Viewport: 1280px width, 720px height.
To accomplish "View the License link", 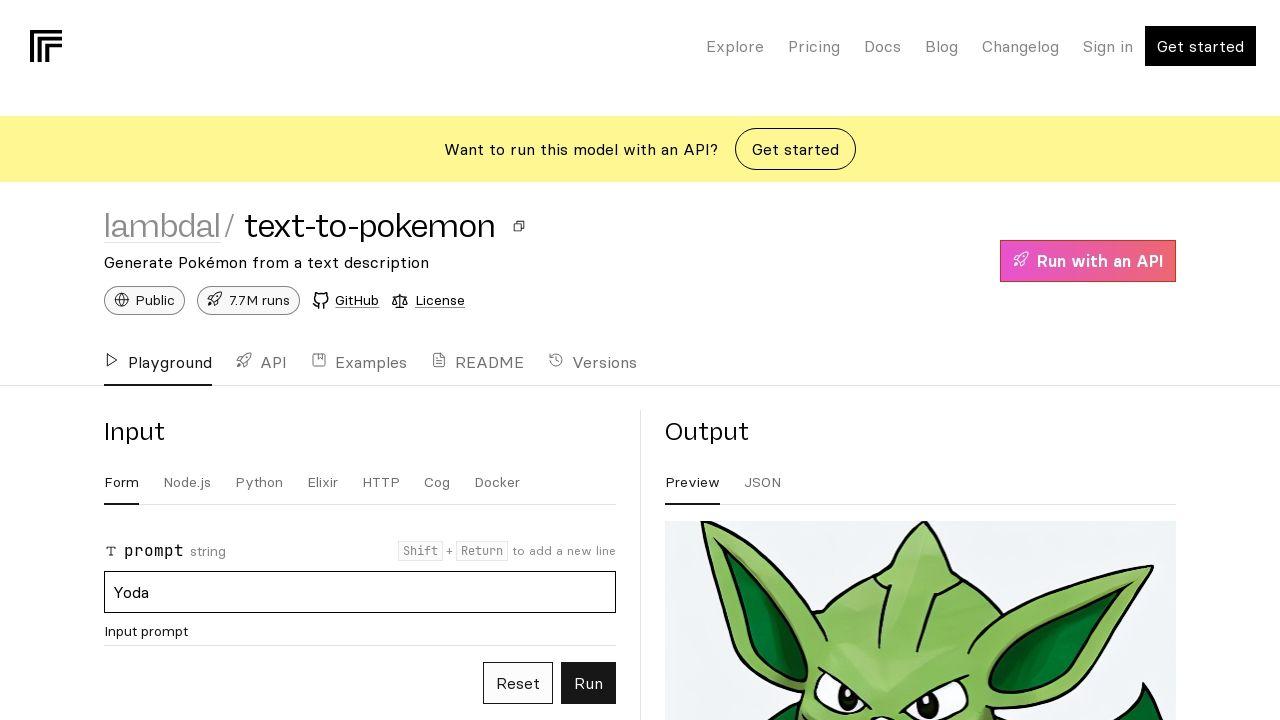I will coord(440,301).
